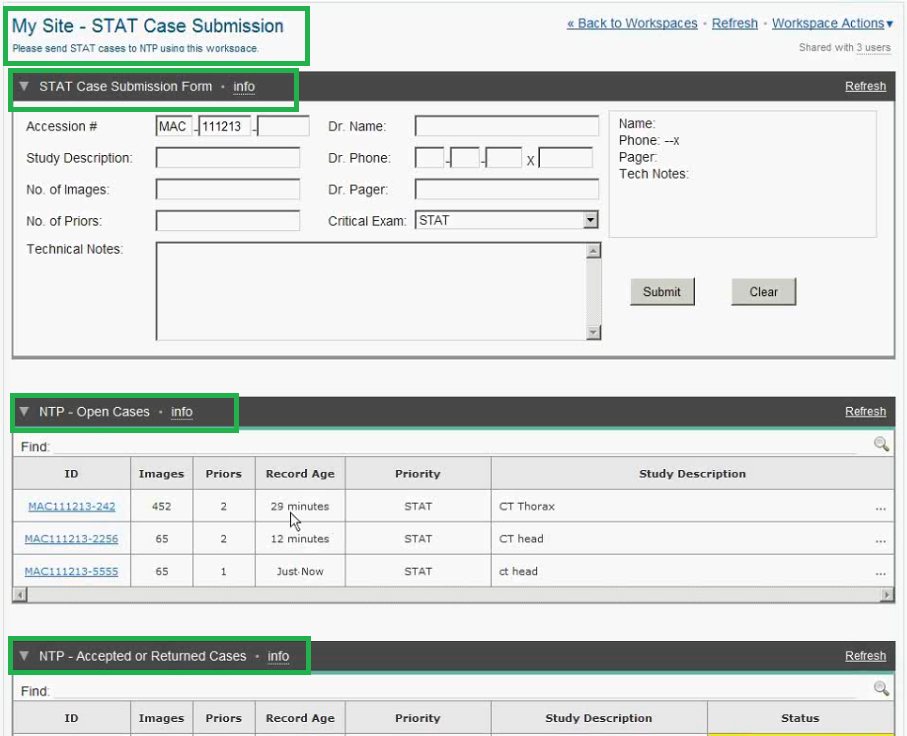Click ellipsis on the CT Thorax row
Screen dimensions: 907x736
point(880,508)
